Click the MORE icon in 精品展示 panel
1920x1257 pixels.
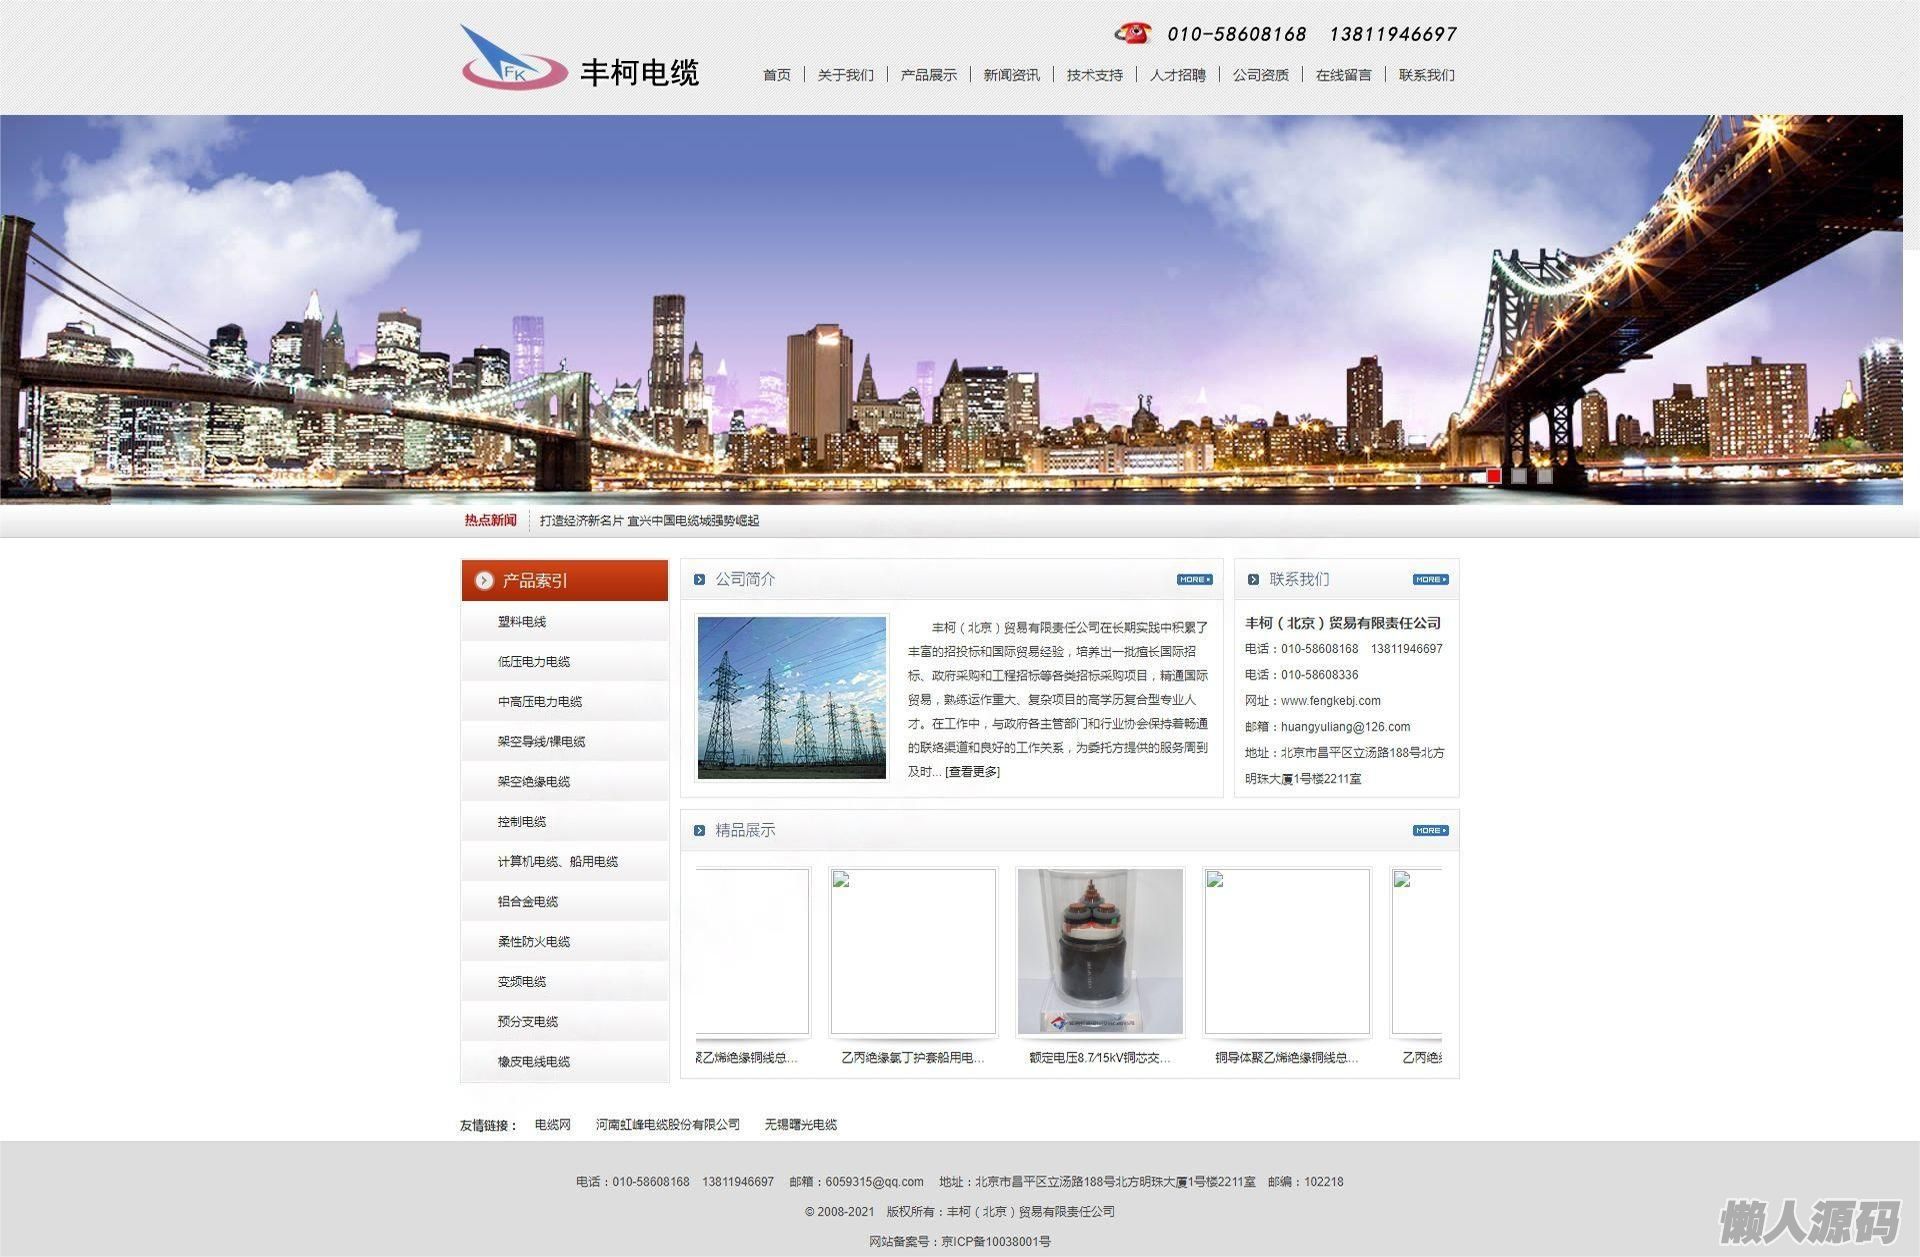coord(1430,830)
